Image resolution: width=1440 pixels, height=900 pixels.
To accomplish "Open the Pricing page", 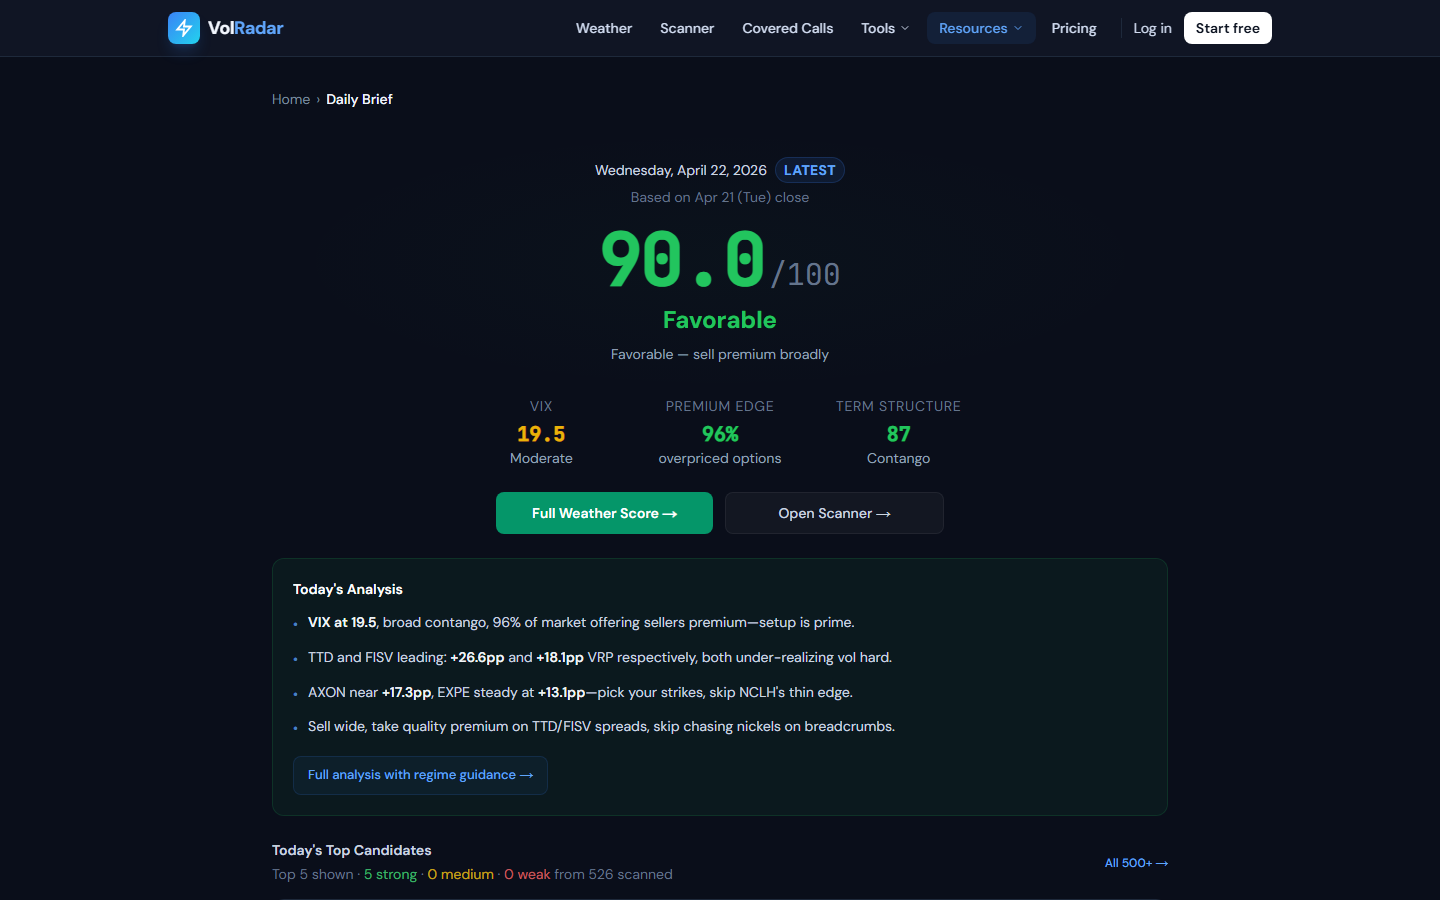I will tap(1073, 28).
